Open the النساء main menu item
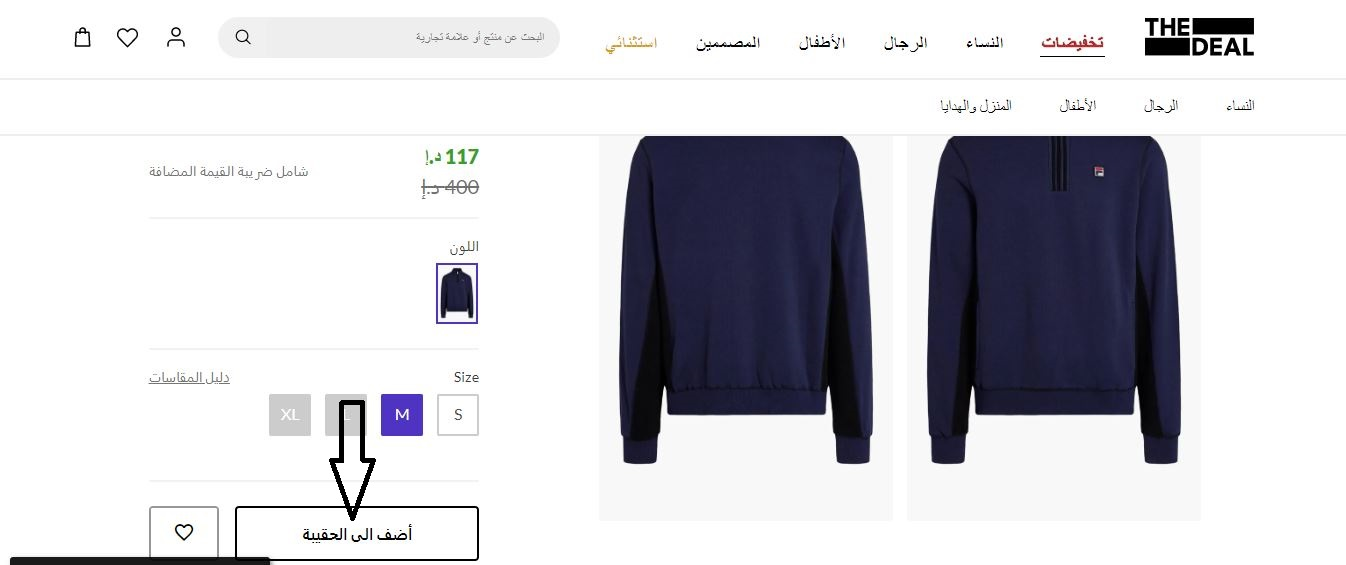 point(984,43)
